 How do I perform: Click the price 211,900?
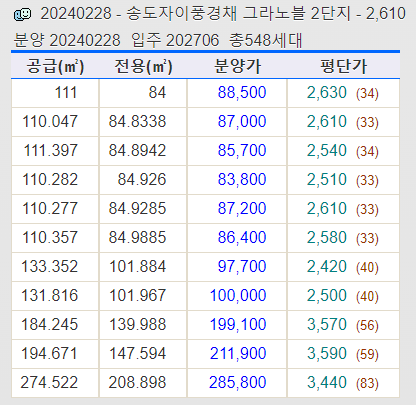[238, 353]
